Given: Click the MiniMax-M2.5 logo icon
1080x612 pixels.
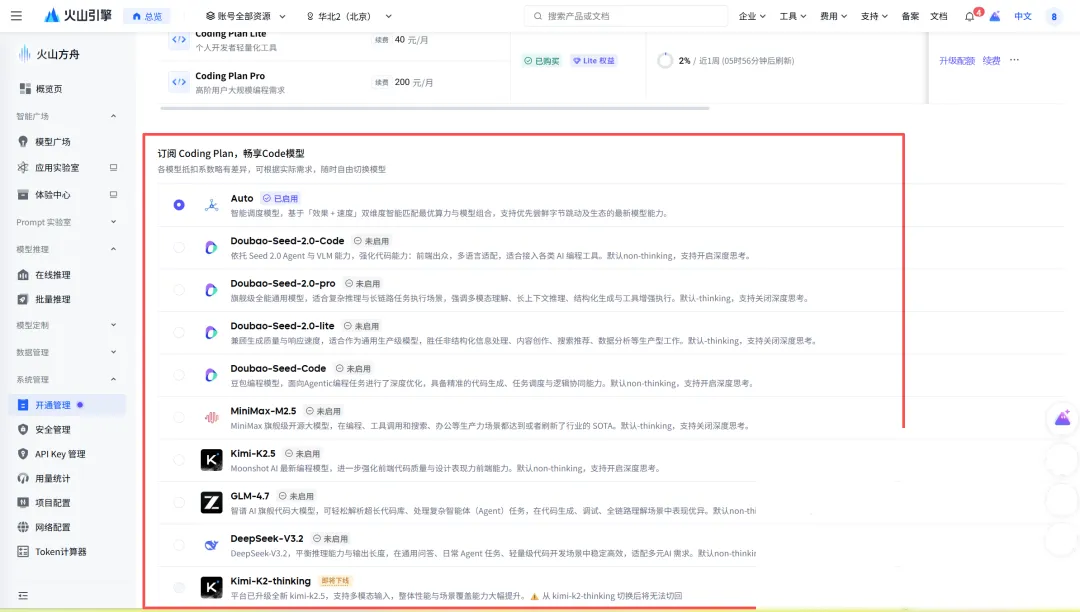Looking at the screenshot, I should tap(211, 417).
